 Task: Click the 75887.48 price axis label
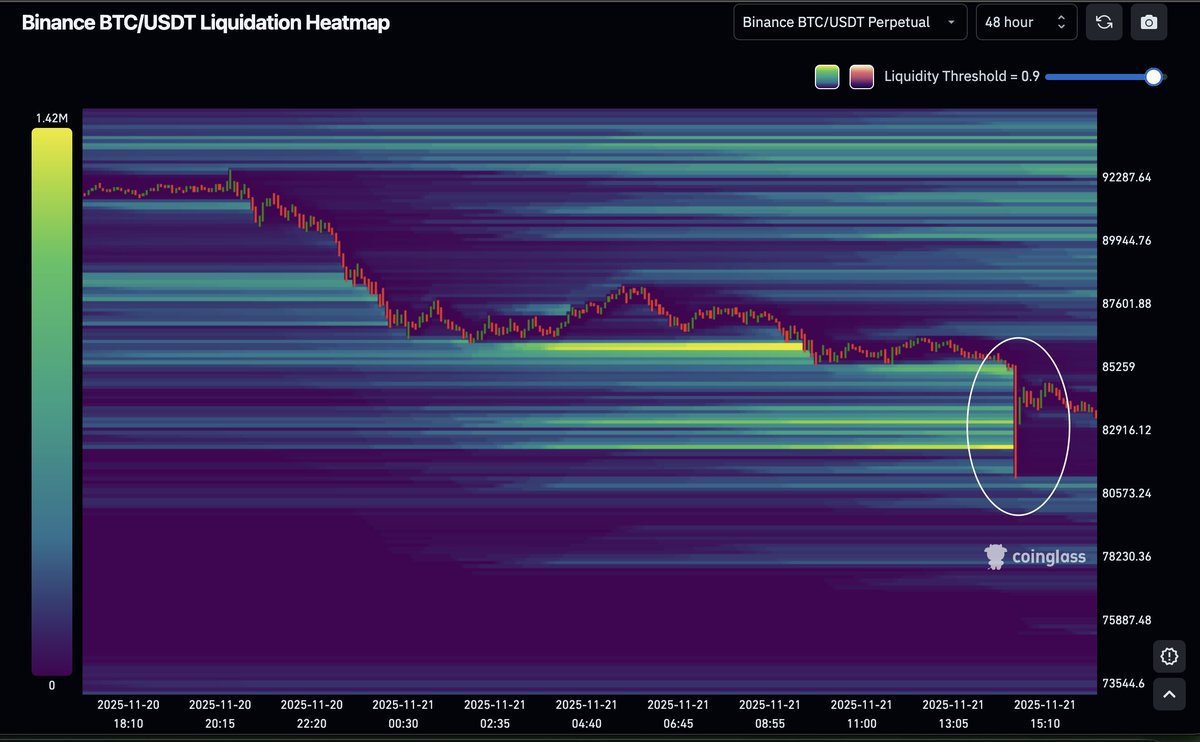1127,619
